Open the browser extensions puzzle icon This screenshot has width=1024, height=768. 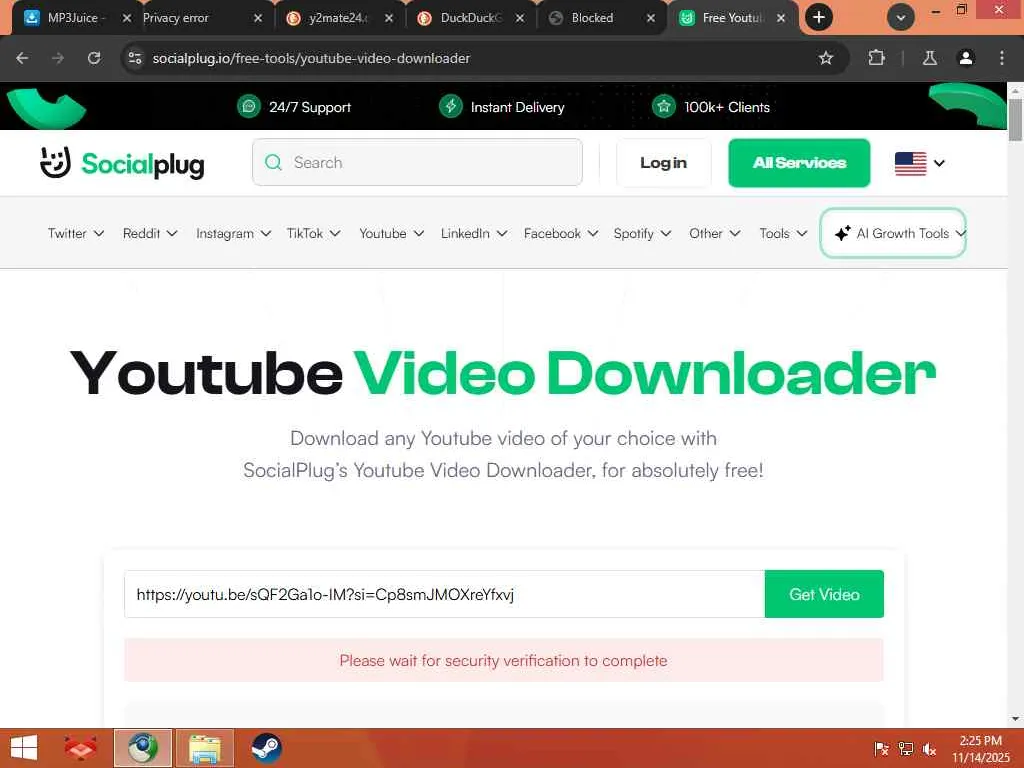point(876,58)
